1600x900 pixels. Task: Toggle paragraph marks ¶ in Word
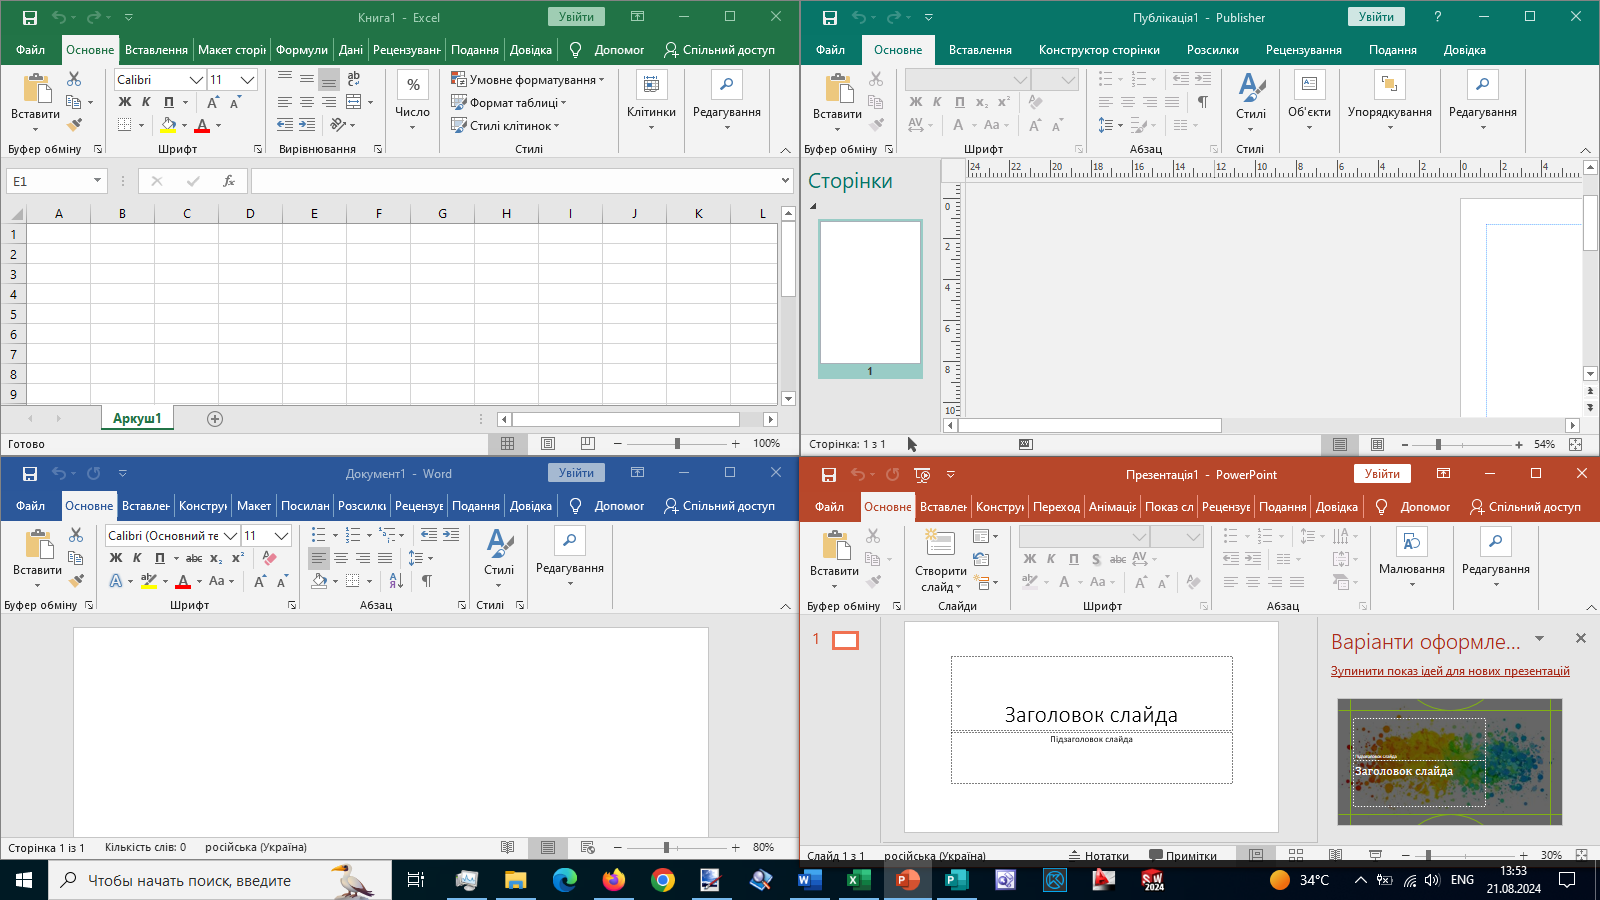click(x=427, y=581)
